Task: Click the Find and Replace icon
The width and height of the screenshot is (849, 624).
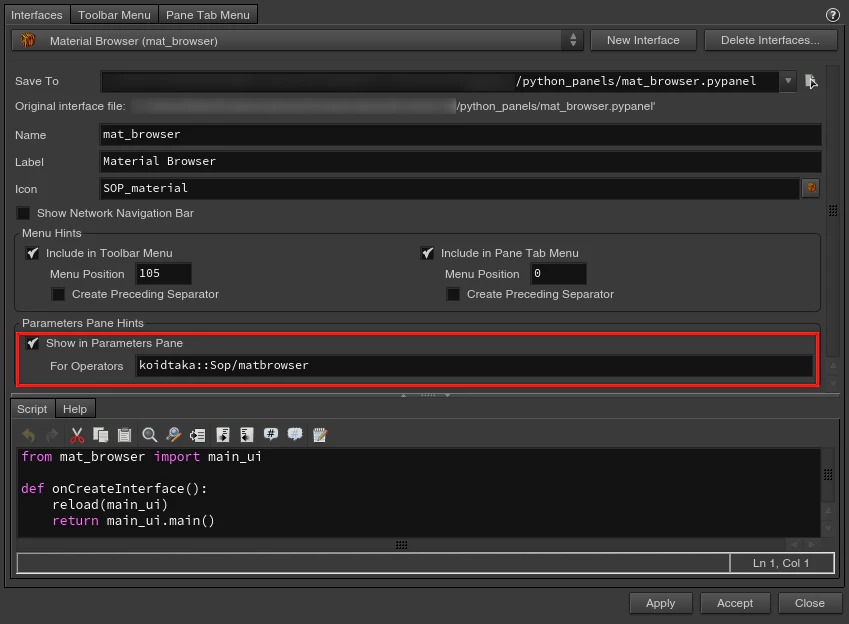Action: click(173, 435)
